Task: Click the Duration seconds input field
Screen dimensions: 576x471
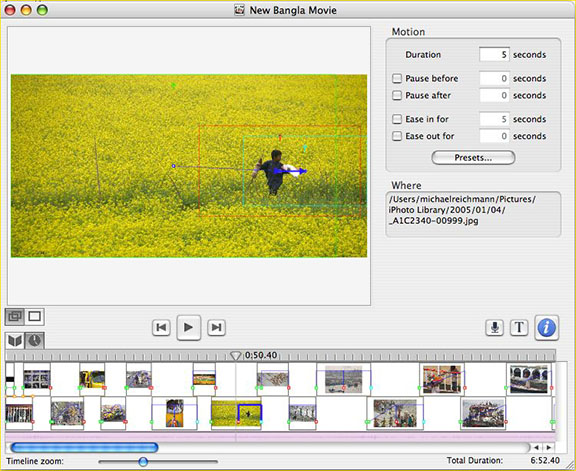Action: 494,54
